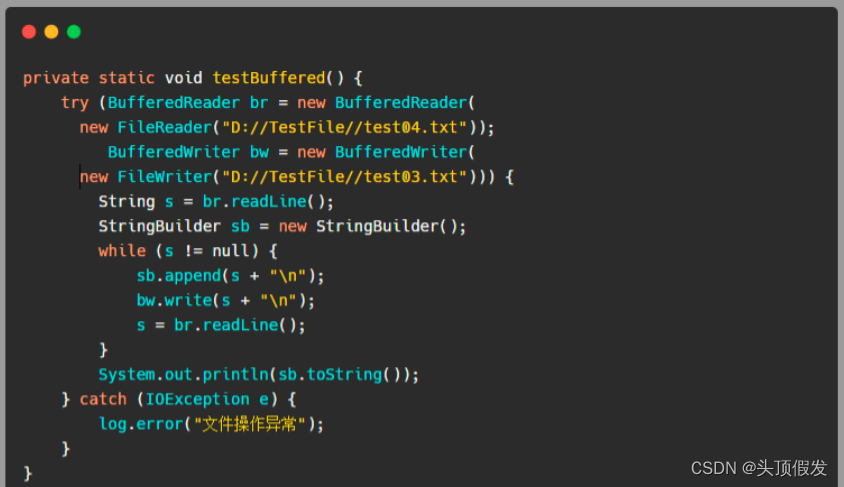Click the "D://TestFile//test04.txt" string
Image resolution: width=844 pixels, height=487 pixels.
tap(344, 128)
